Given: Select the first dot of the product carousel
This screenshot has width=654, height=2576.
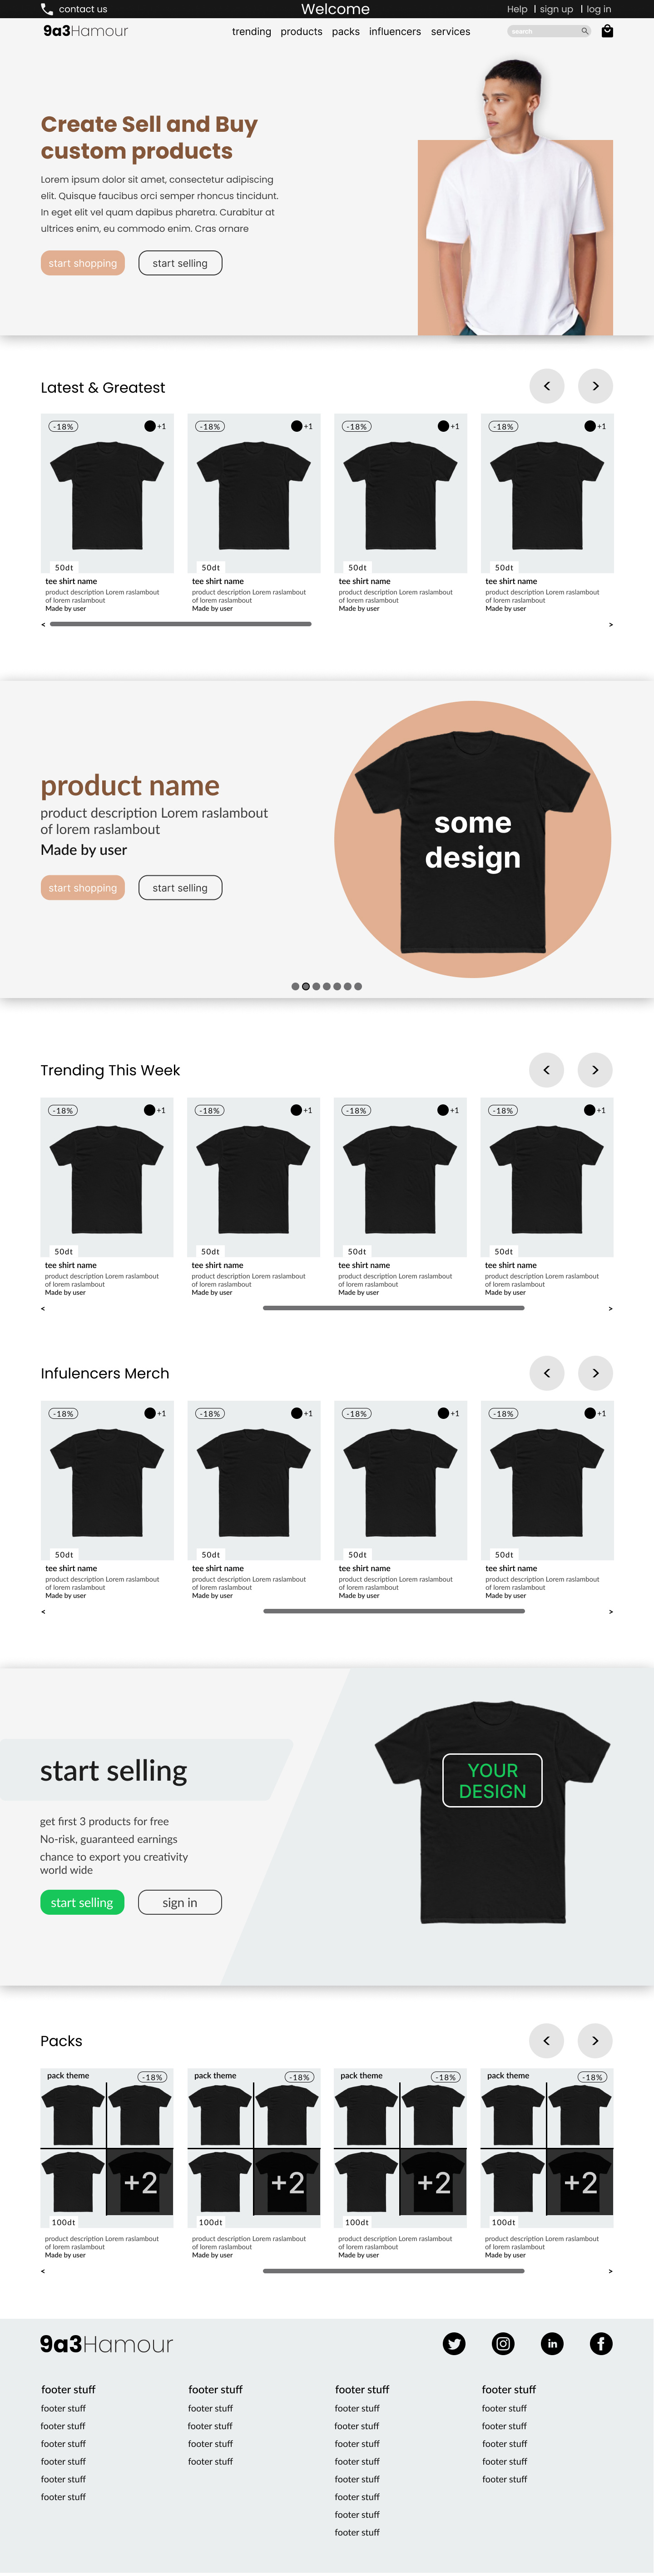Looking at the screenshot, I should (295, 986).
